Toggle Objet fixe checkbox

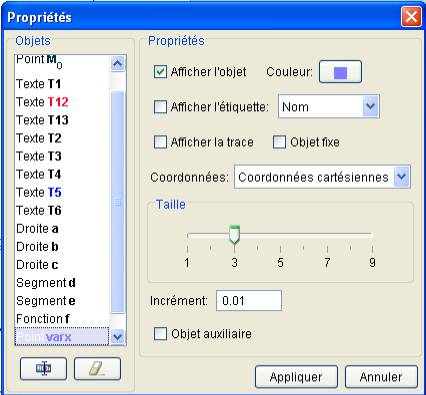pos(279,142)
